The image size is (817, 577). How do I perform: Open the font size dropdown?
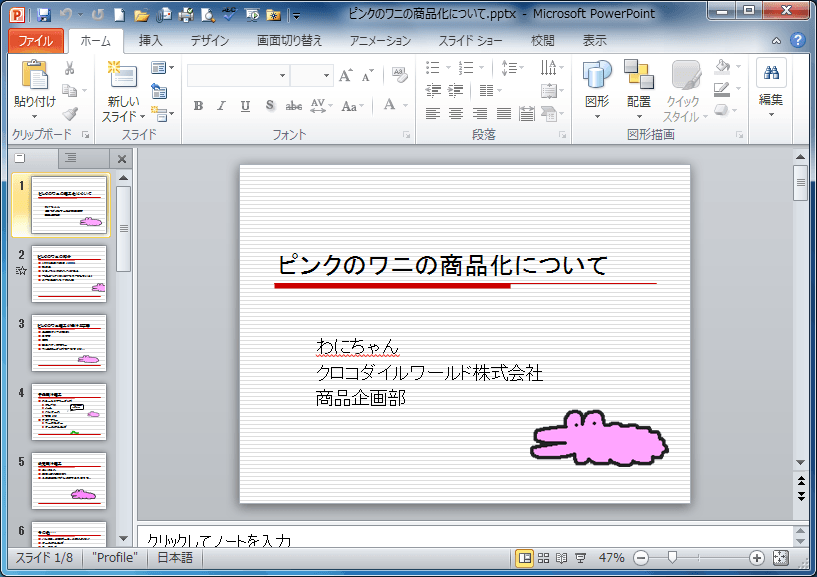(x=326, y=76)
